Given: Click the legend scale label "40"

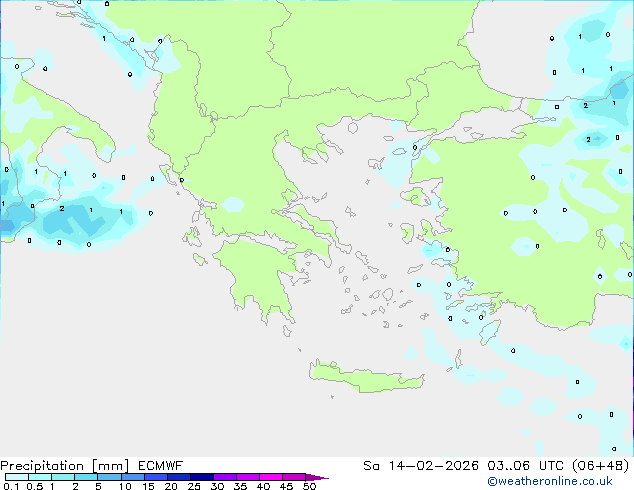Looking at the screenshot, I should pyautogui.click(x=263, y=486).
